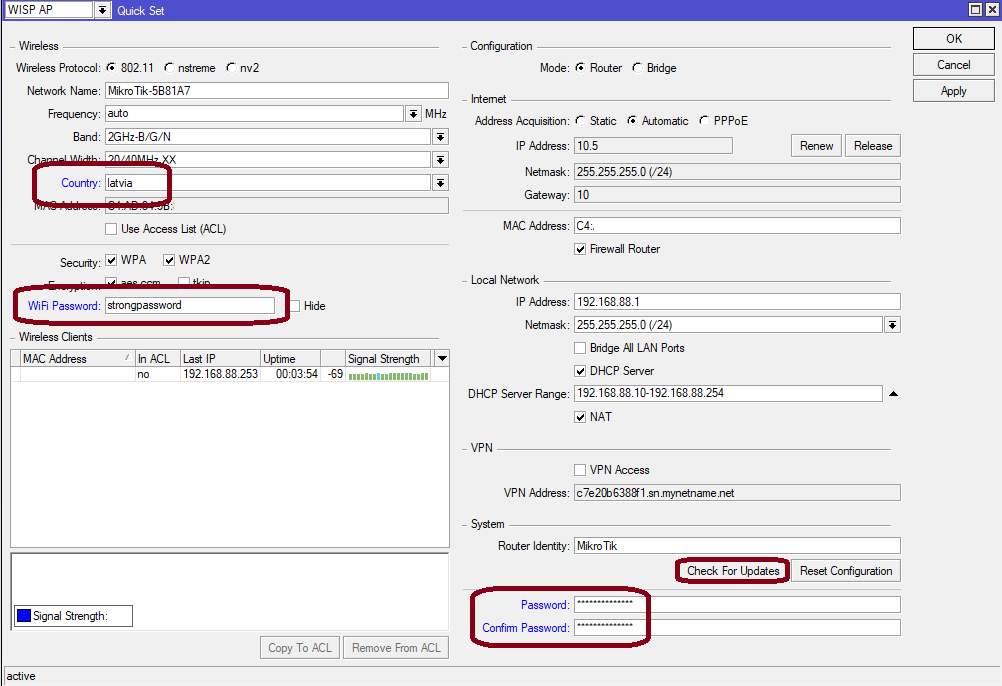Image resolution: width=1002 pixels, height=686 pixels.
Task: Open the WISP AP mode dropdown
Action: coord(102,10)
